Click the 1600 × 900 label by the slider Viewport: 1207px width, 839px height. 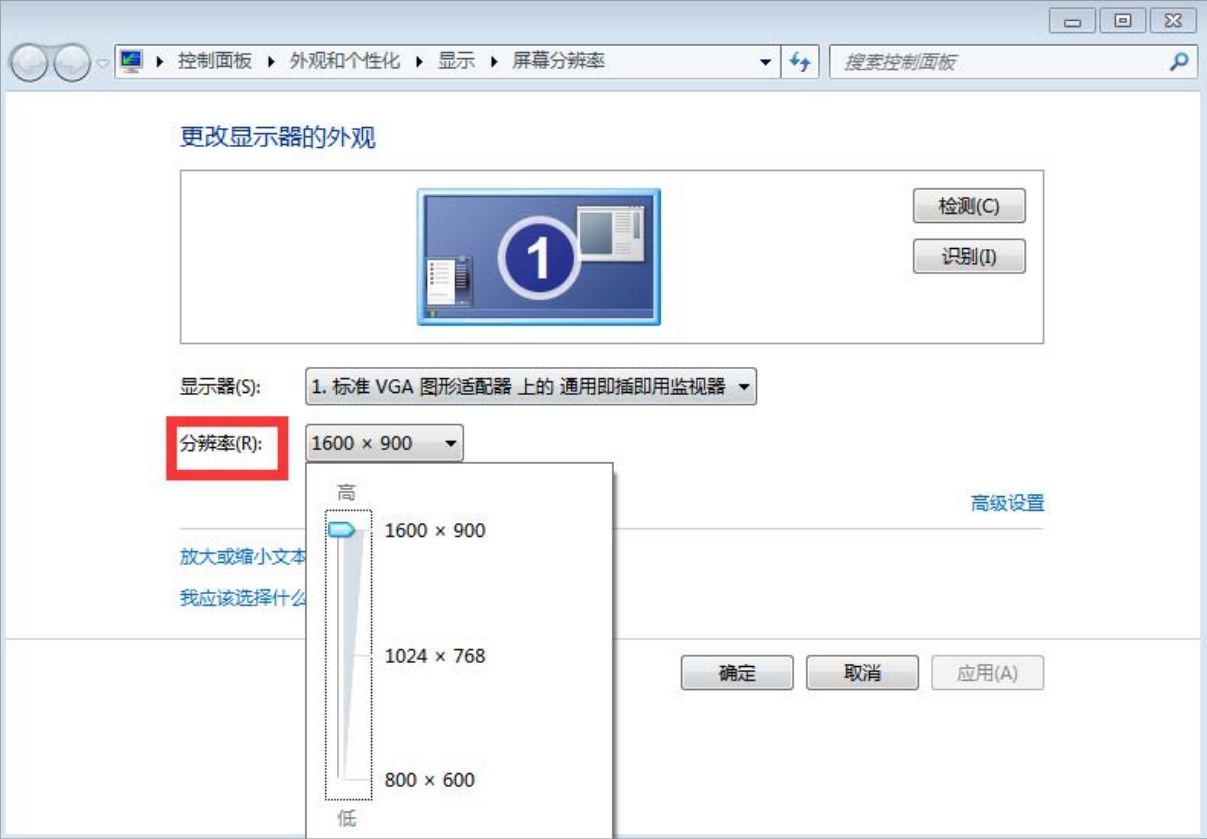pyautogui.click(x=435, y=530)
